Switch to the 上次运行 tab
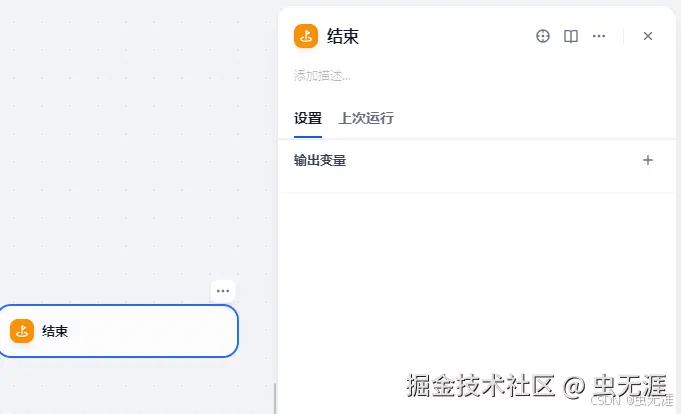The image size is (681, 414). coord(366,119)
